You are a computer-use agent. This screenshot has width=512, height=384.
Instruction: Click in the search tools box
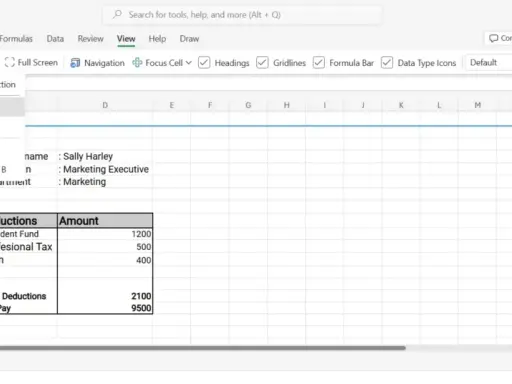click(242, 15)
